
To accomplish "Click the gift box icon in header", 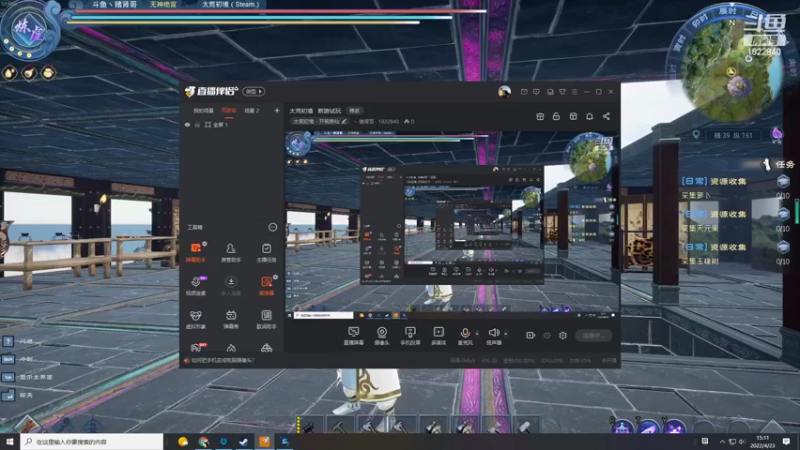I will (540, 116).
